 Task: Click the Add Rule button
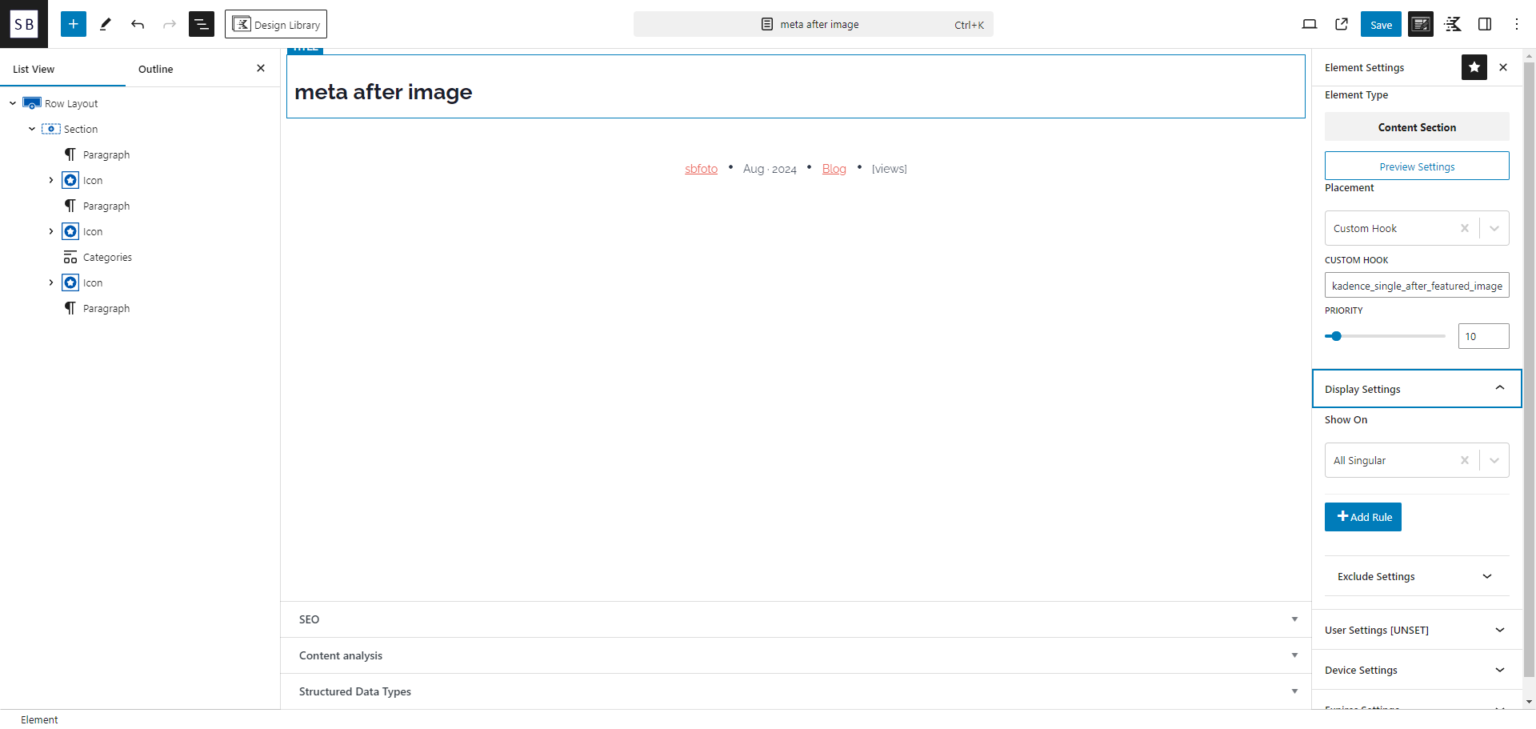(1363, 517)
